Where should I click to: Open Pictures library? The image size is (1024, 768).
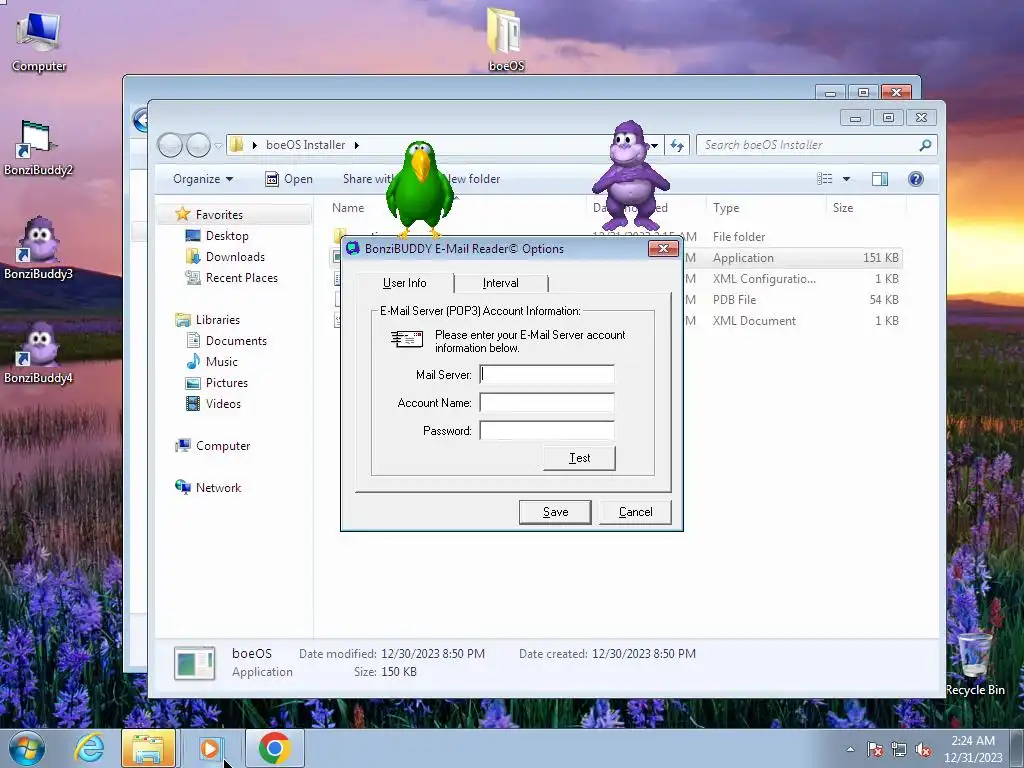tap(227, 382)
